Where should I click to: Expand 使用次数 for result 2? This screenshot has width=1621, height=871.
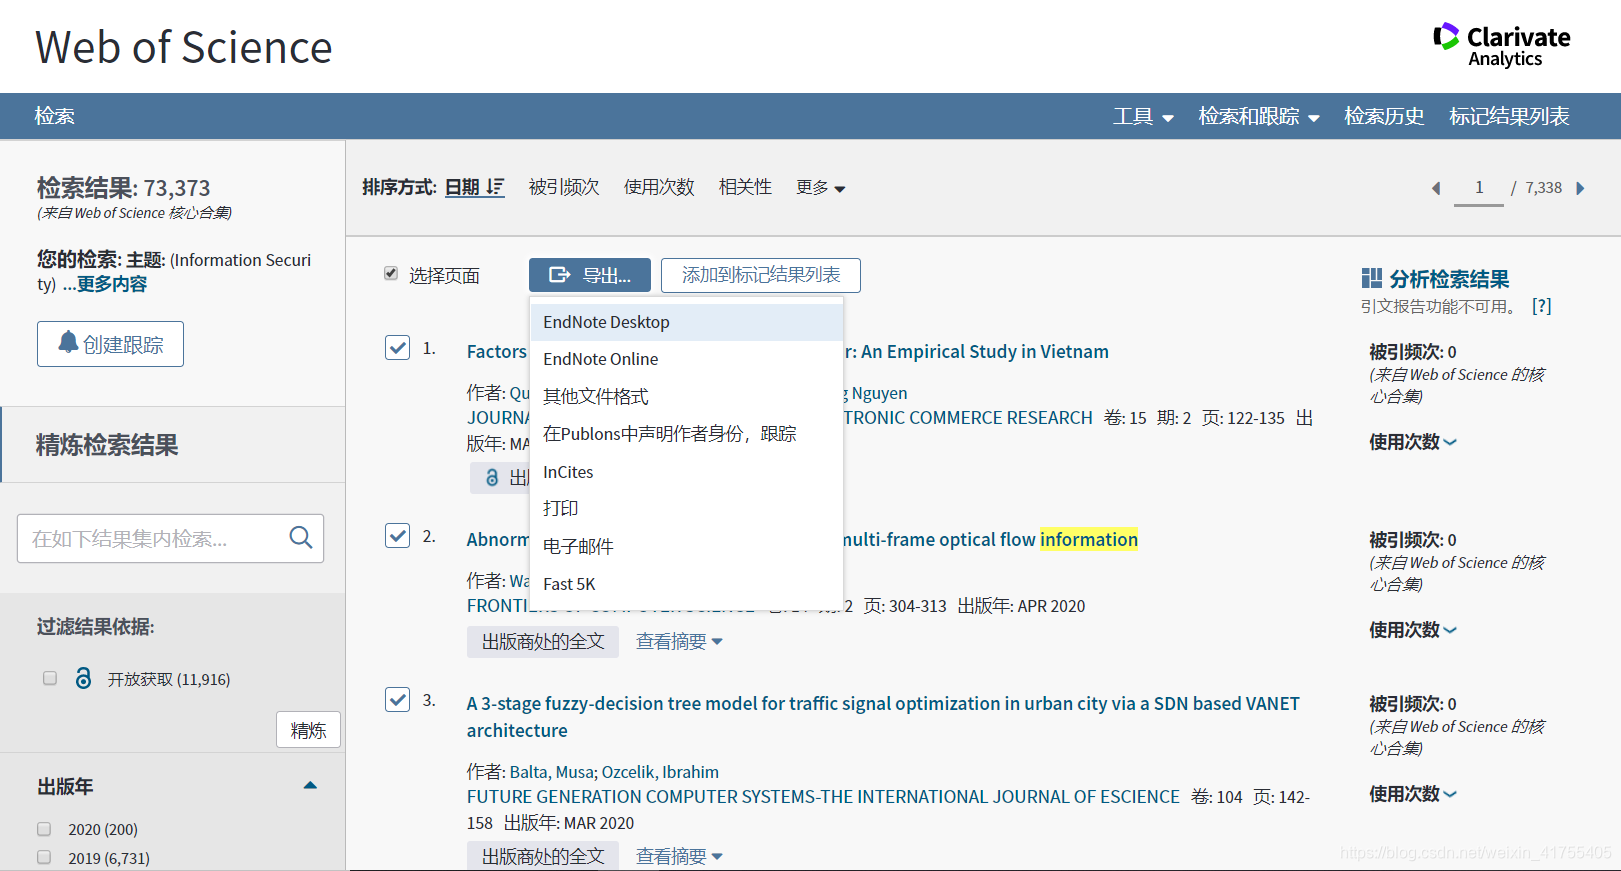tap(1412, 629)
